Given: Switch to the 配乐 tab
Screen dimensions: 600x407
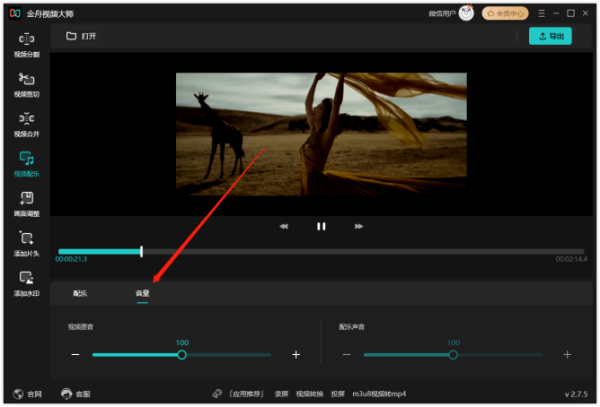Looking at the screenshot, I should click(x=80, y=293).
